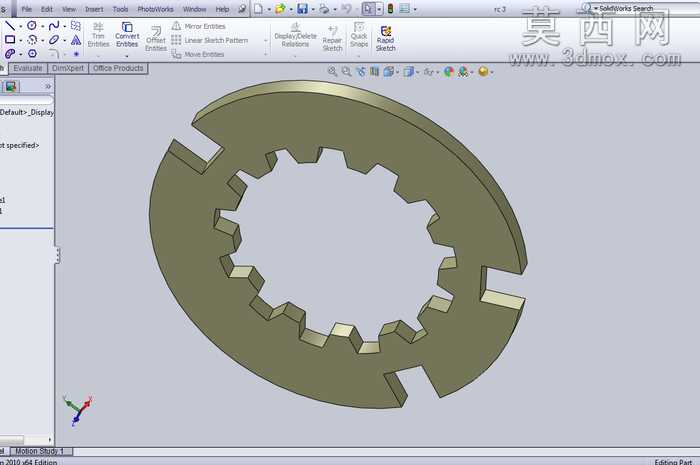700x465 pixels.
Task: Select the Sketch Fillet tool
Action: click(54, 54)
